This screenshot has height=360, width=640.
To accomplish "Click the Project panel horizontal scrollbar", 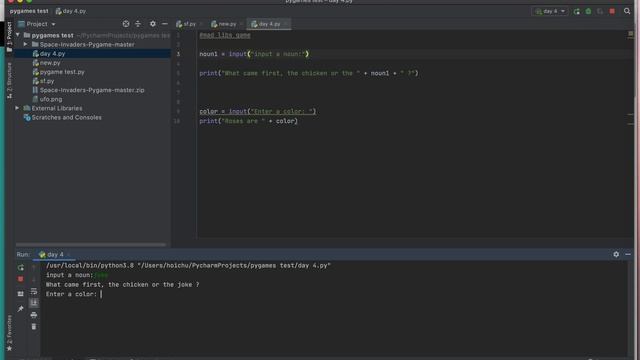I will [x=91, y=244].
